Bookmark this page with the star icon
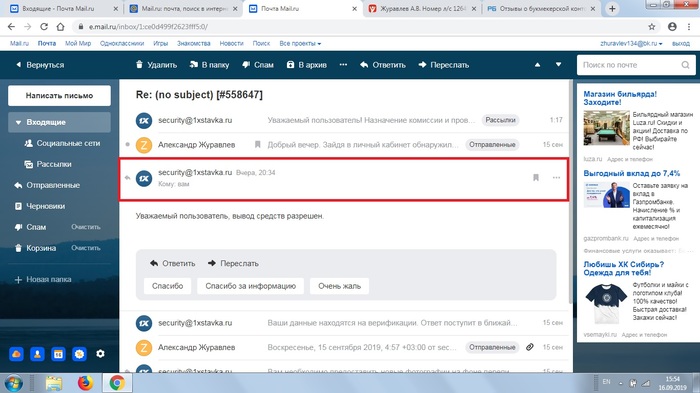The image size is (700, 393). (x=652, y=27)
